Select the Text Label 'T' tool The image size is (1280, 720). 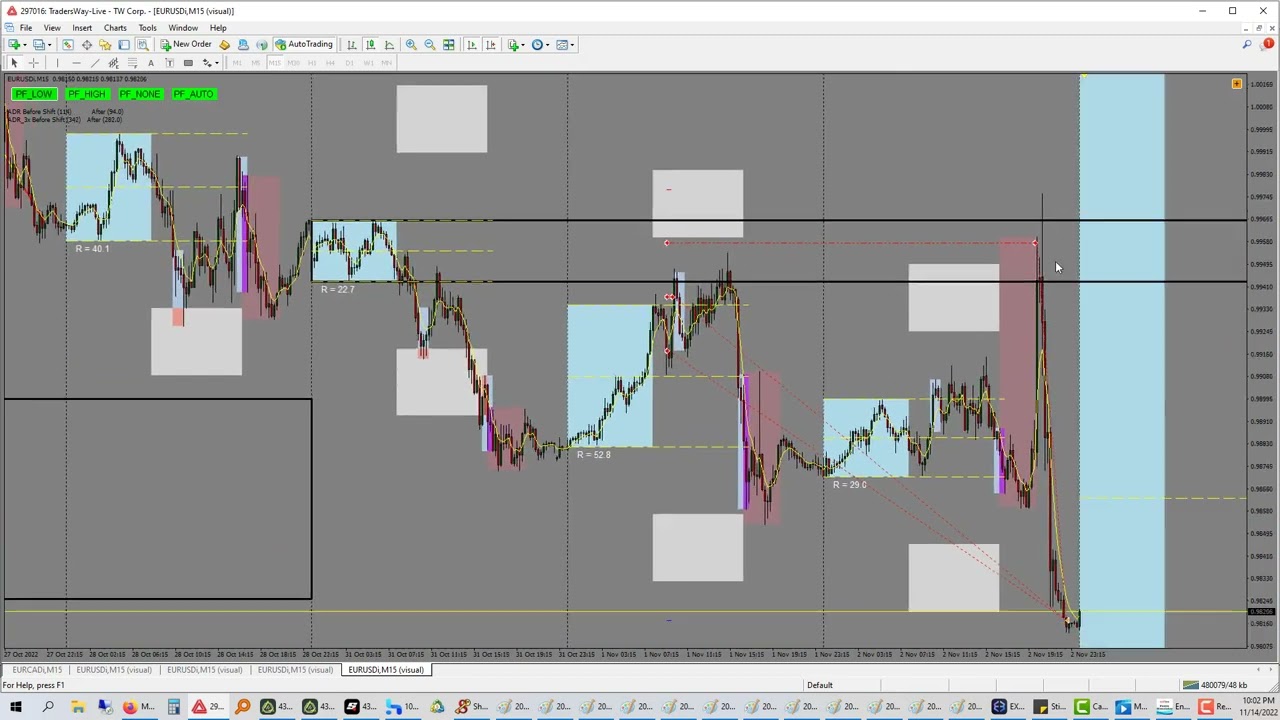(x=169, y=62)
